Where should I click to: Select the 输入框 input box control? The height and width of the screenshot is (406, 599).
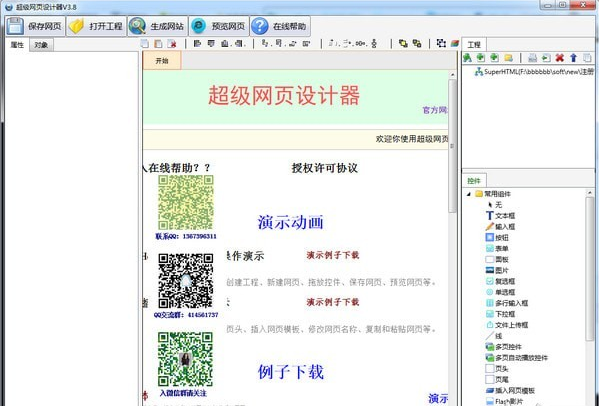click(500, 226)
